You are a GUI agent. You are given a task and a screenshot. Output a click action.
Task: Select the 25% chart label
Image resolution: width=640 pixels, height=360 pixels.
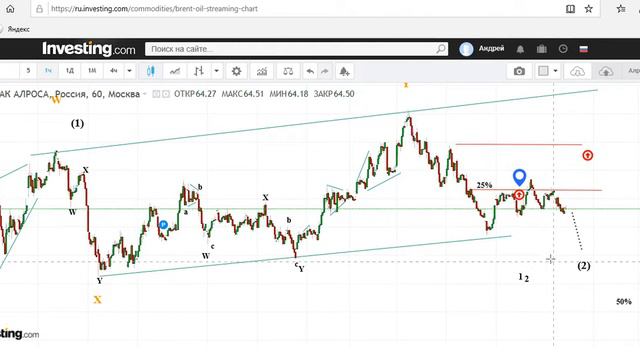(x=484, y=185)
